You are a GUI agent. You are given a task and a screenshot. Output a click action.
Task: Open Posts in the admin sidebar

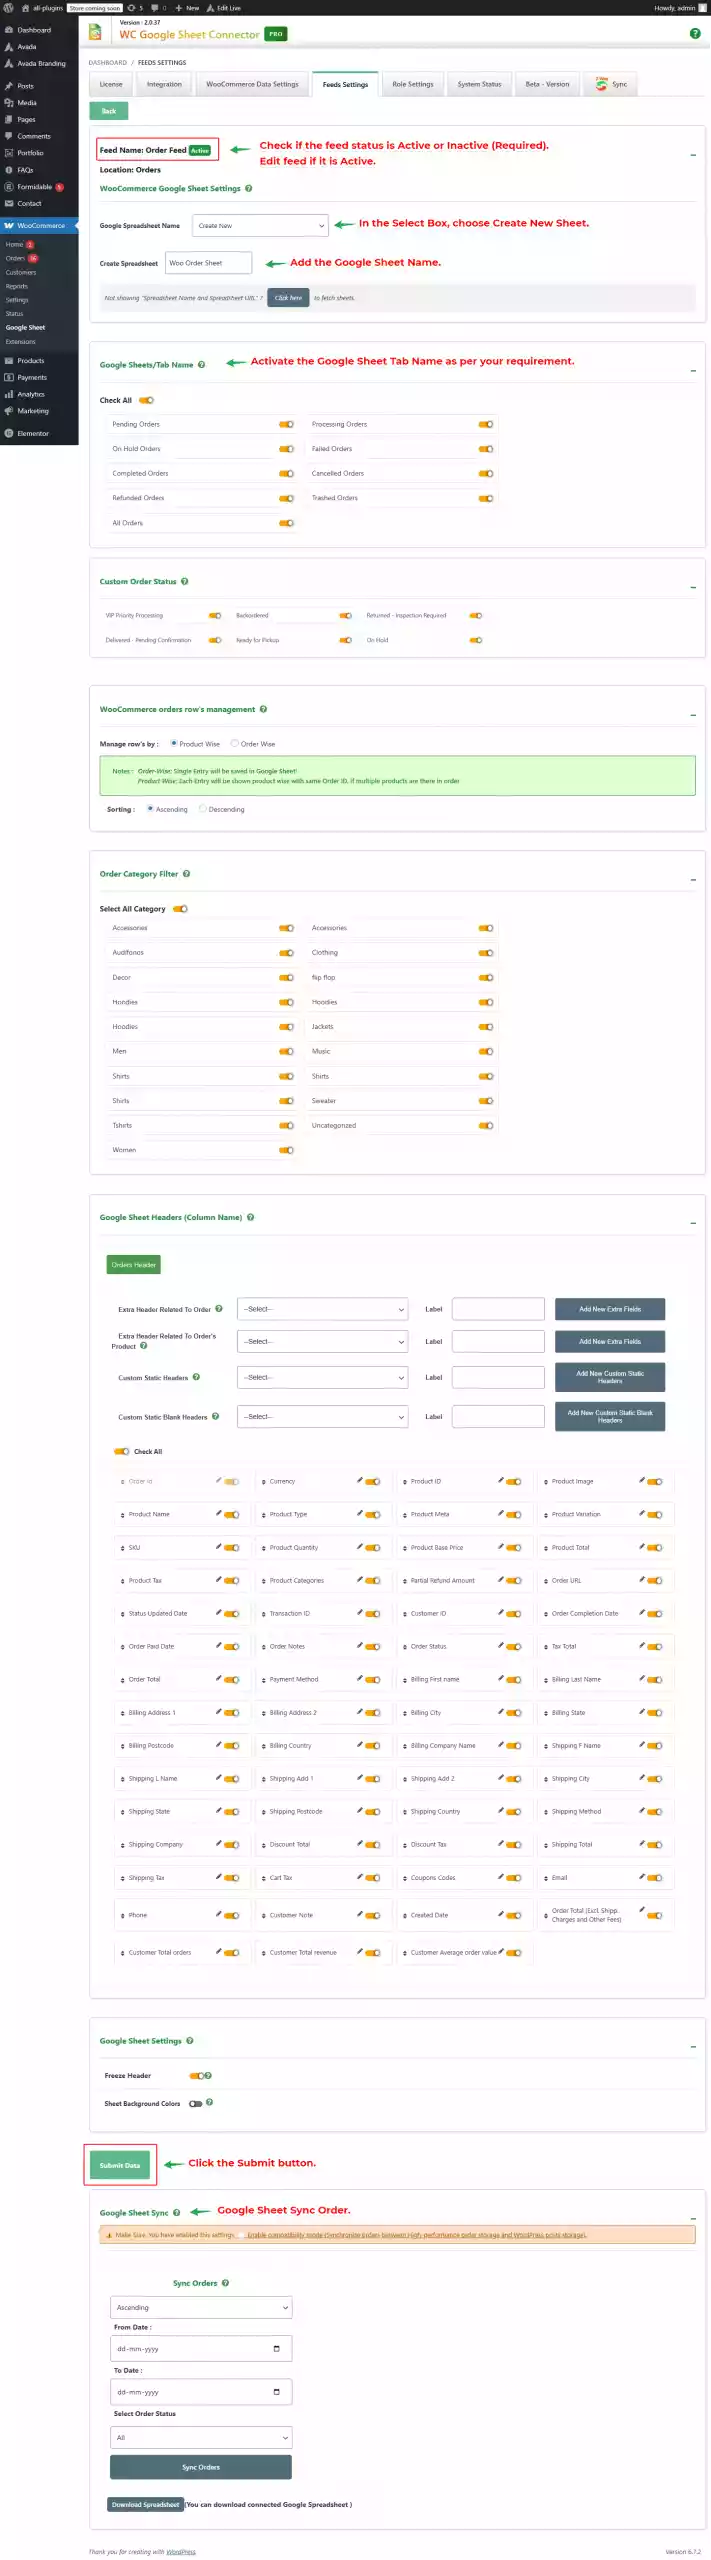tap(25, 86)
